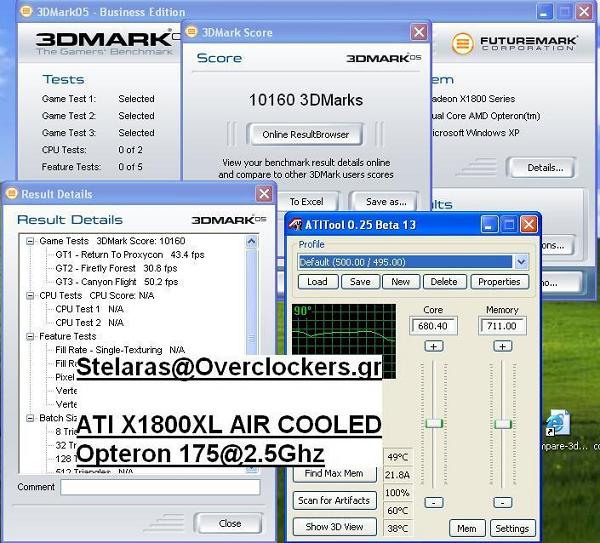Click 'Game Test 1: Selected' in 3DMark05
The image size is (600, 543).
[x=98, y=99]
